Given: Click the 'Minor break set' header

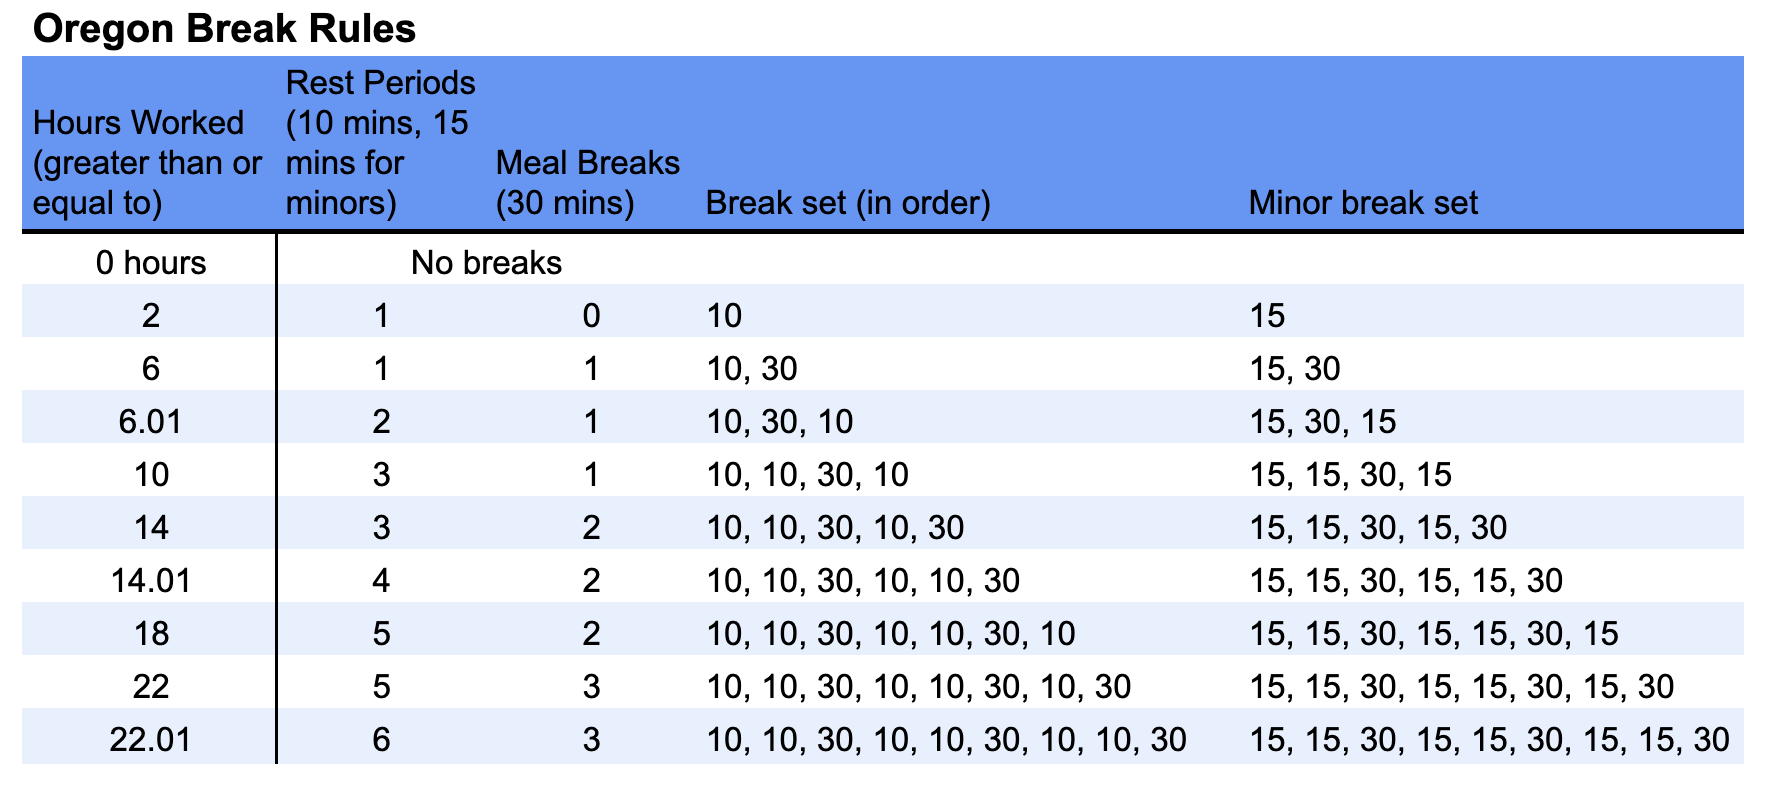Looking at the screenshot, I should click(x=1363, y=203).
